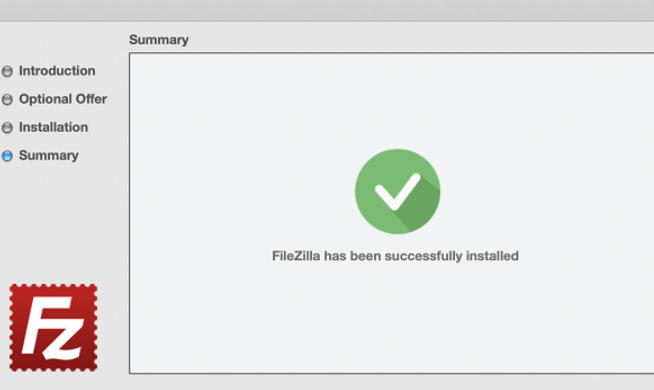Click the gray window title bar
This screenshot has height=390, width=654.
click(x=327, y=10)
